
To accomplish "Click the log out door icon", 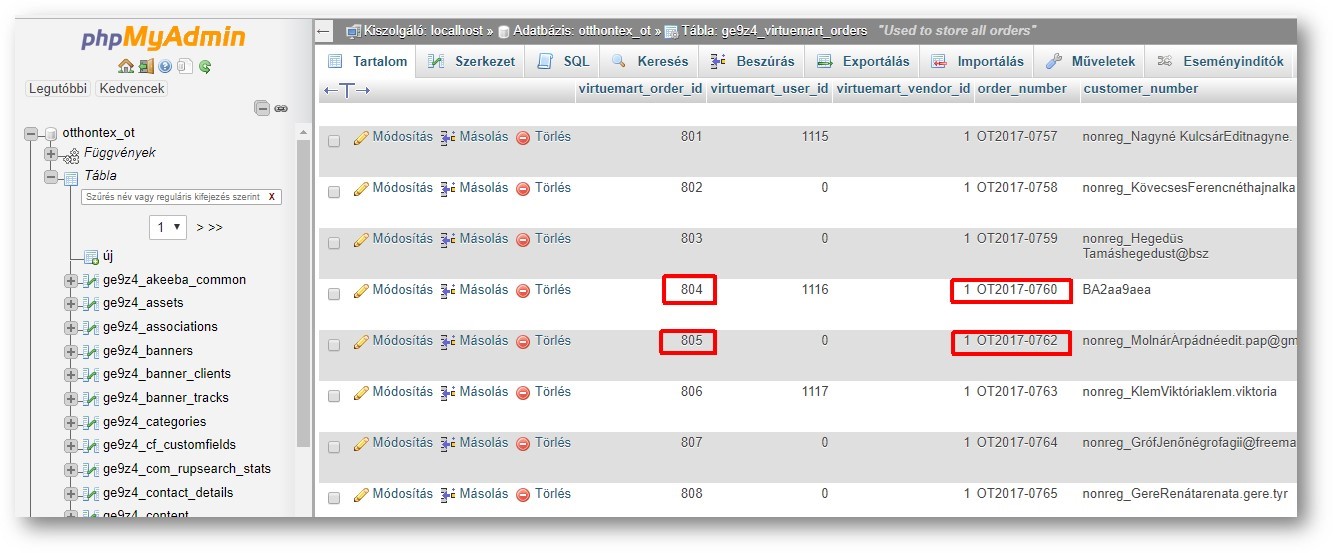I will pyautogui.click(x=146, y=67).
